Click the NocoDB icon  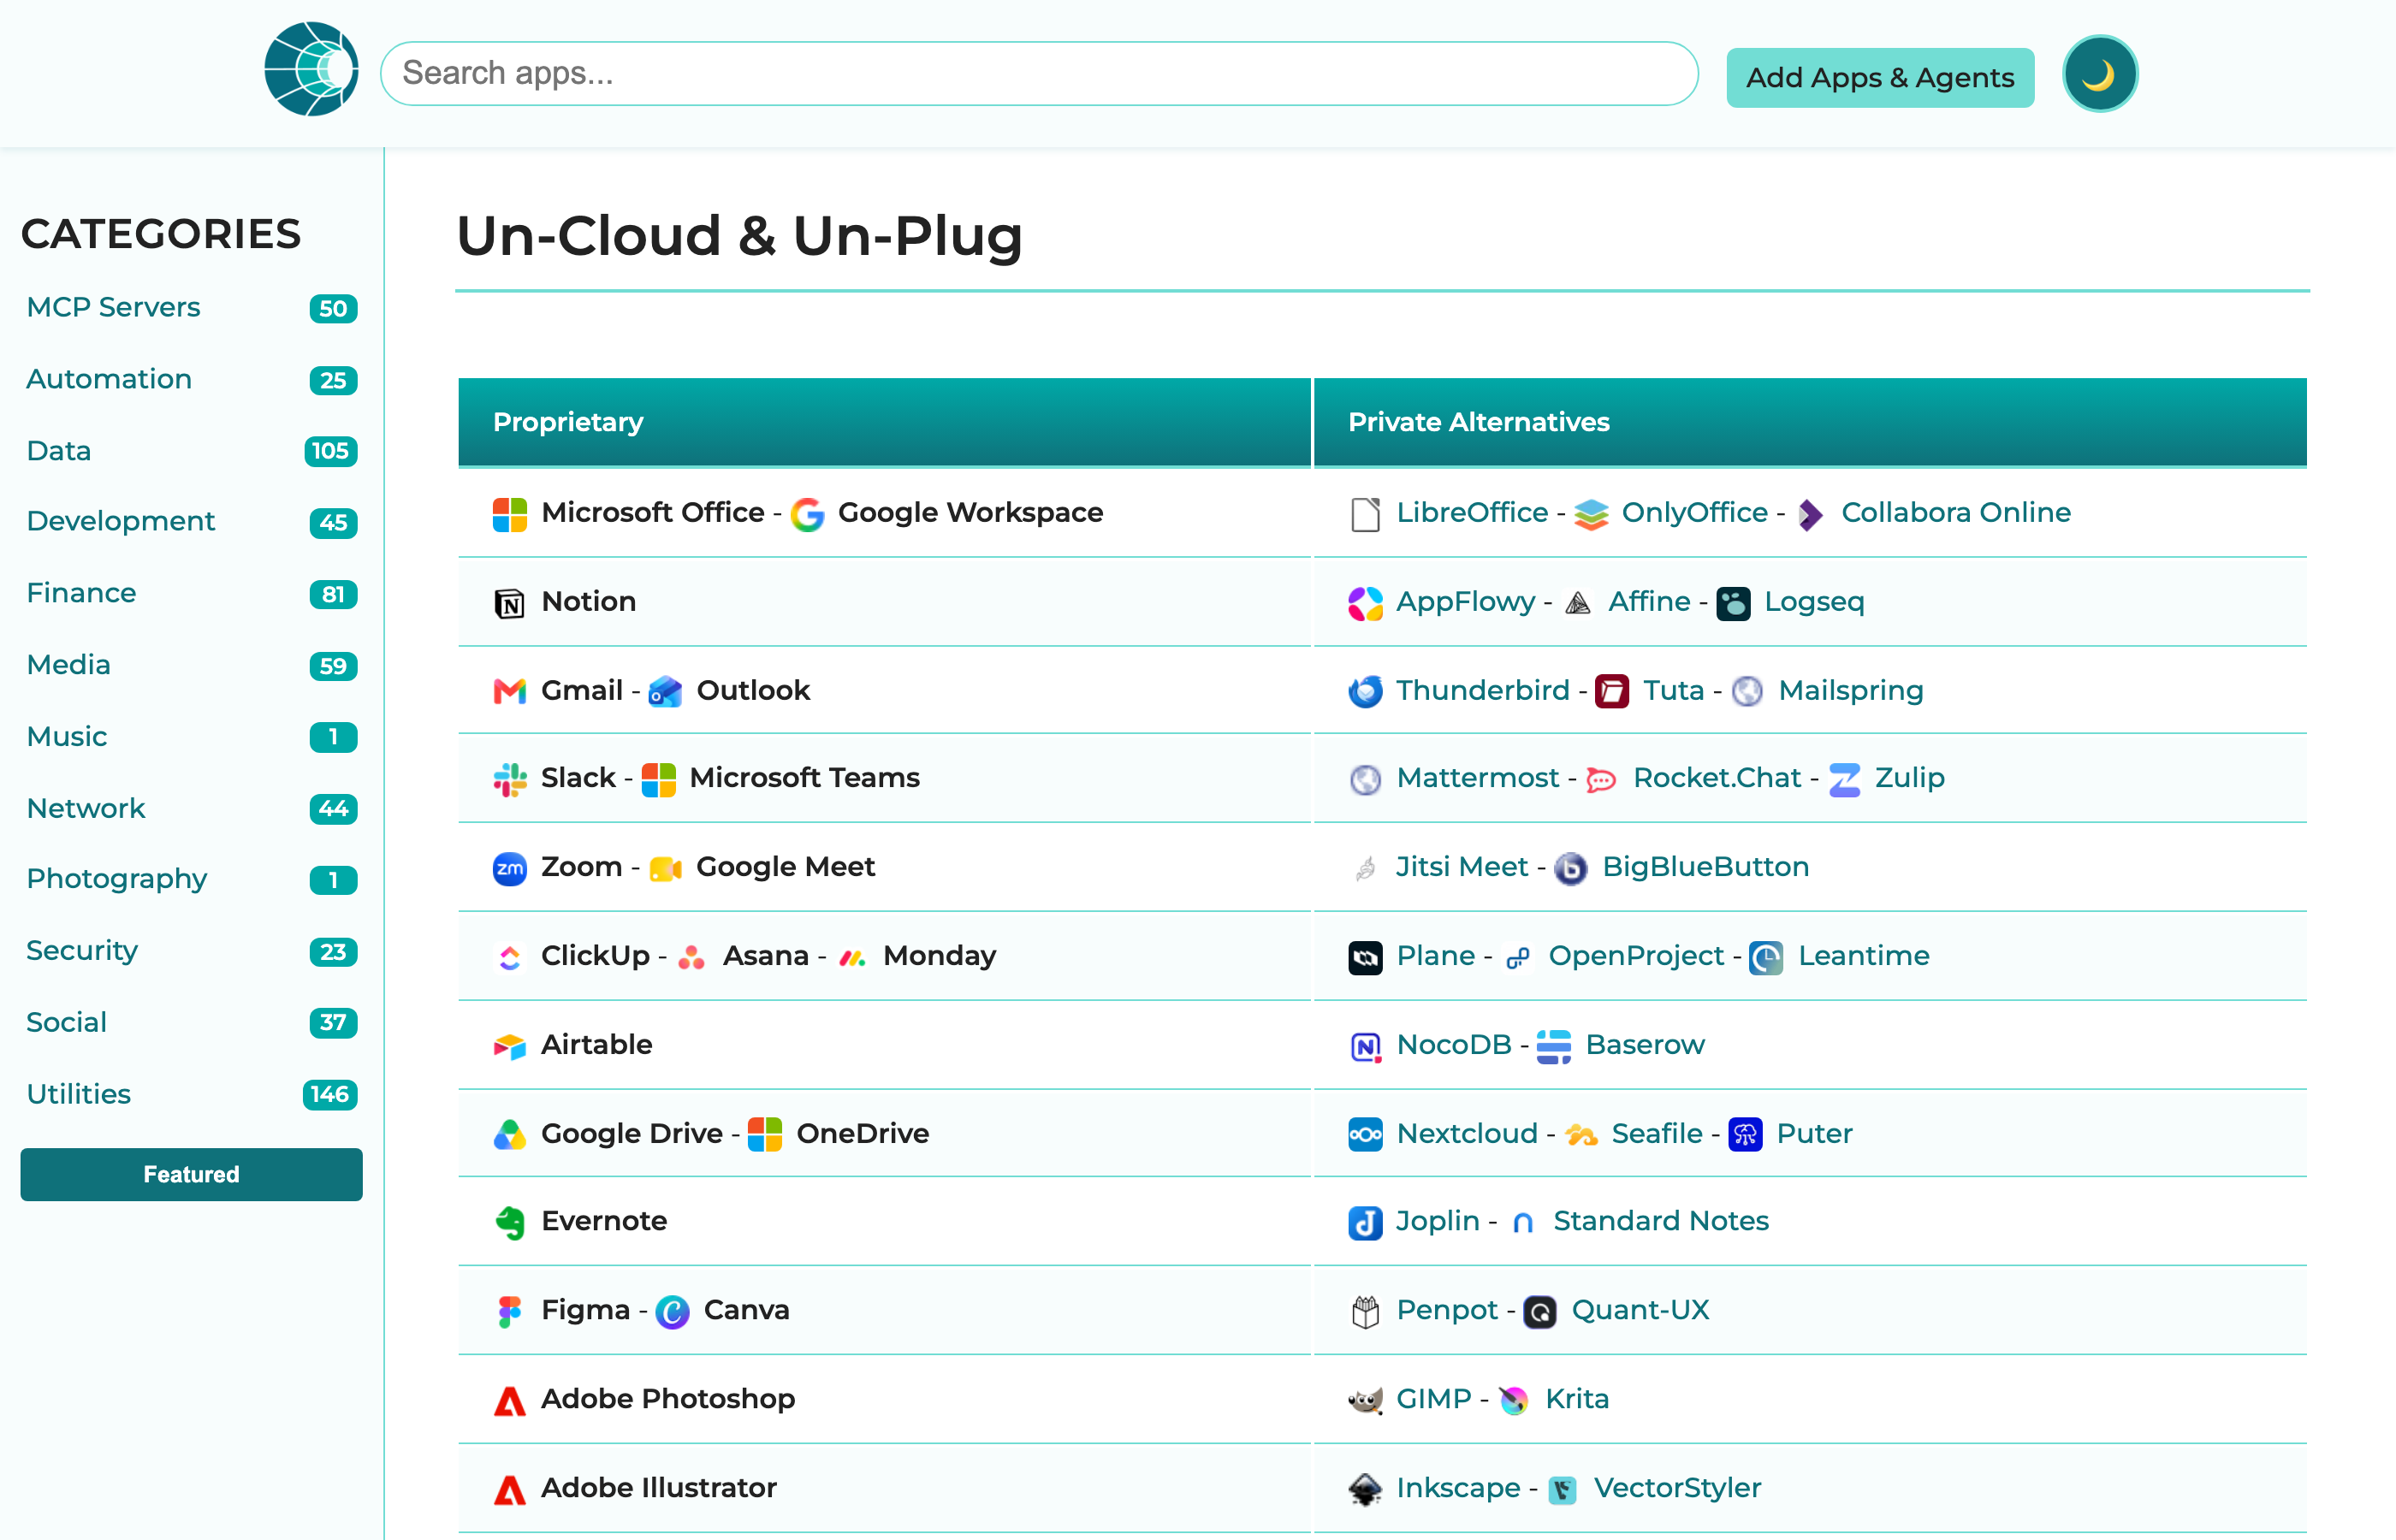(x=1365, y=1046)
